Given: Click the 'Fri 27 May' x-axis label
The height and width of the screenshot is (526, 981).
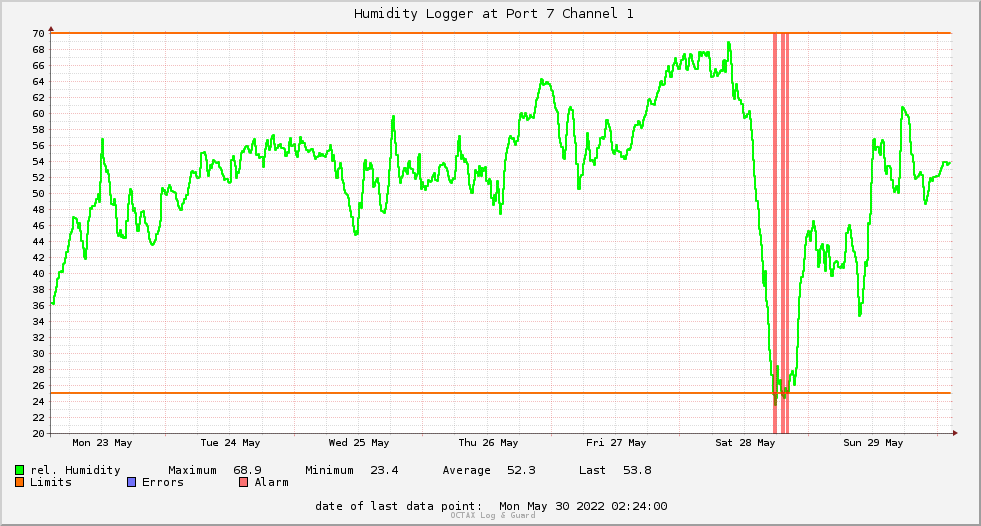Looking at the screenshot, I should pyautogui.click(x=616, y=443).
